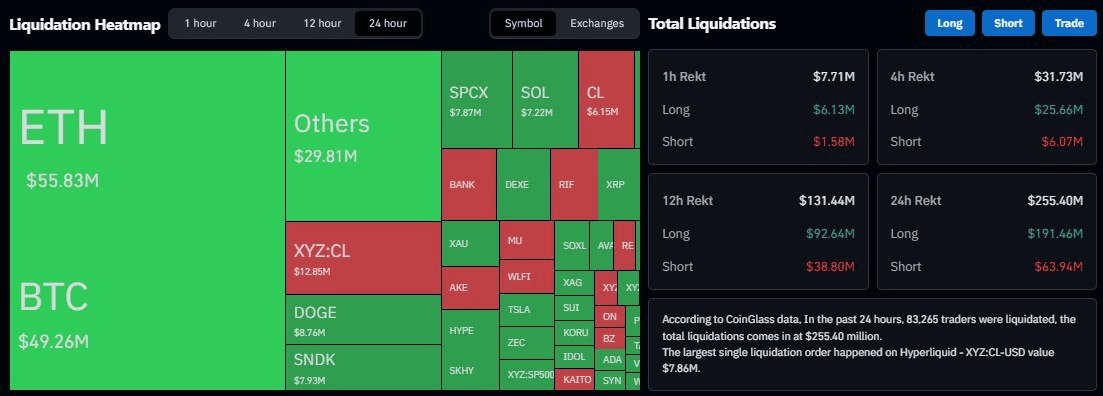Open the Others $29.81M tile
The height and width of the screenshot is (396, 1103).
pos(363,136)
